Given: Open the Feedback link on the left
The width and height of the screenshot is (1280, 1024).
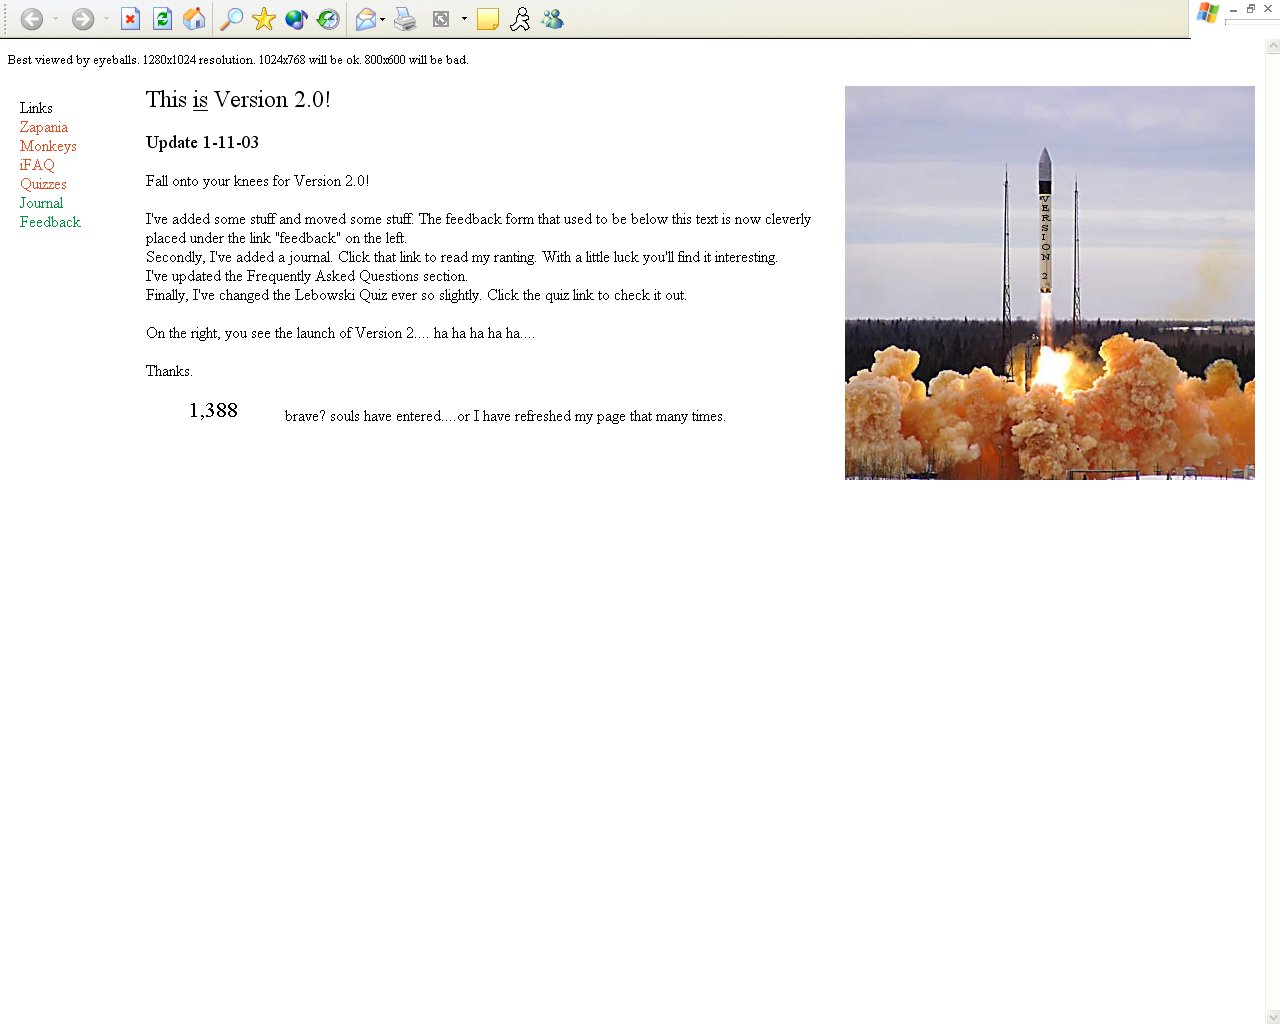Looking at the screenshot, I should (x=50, y=222).
